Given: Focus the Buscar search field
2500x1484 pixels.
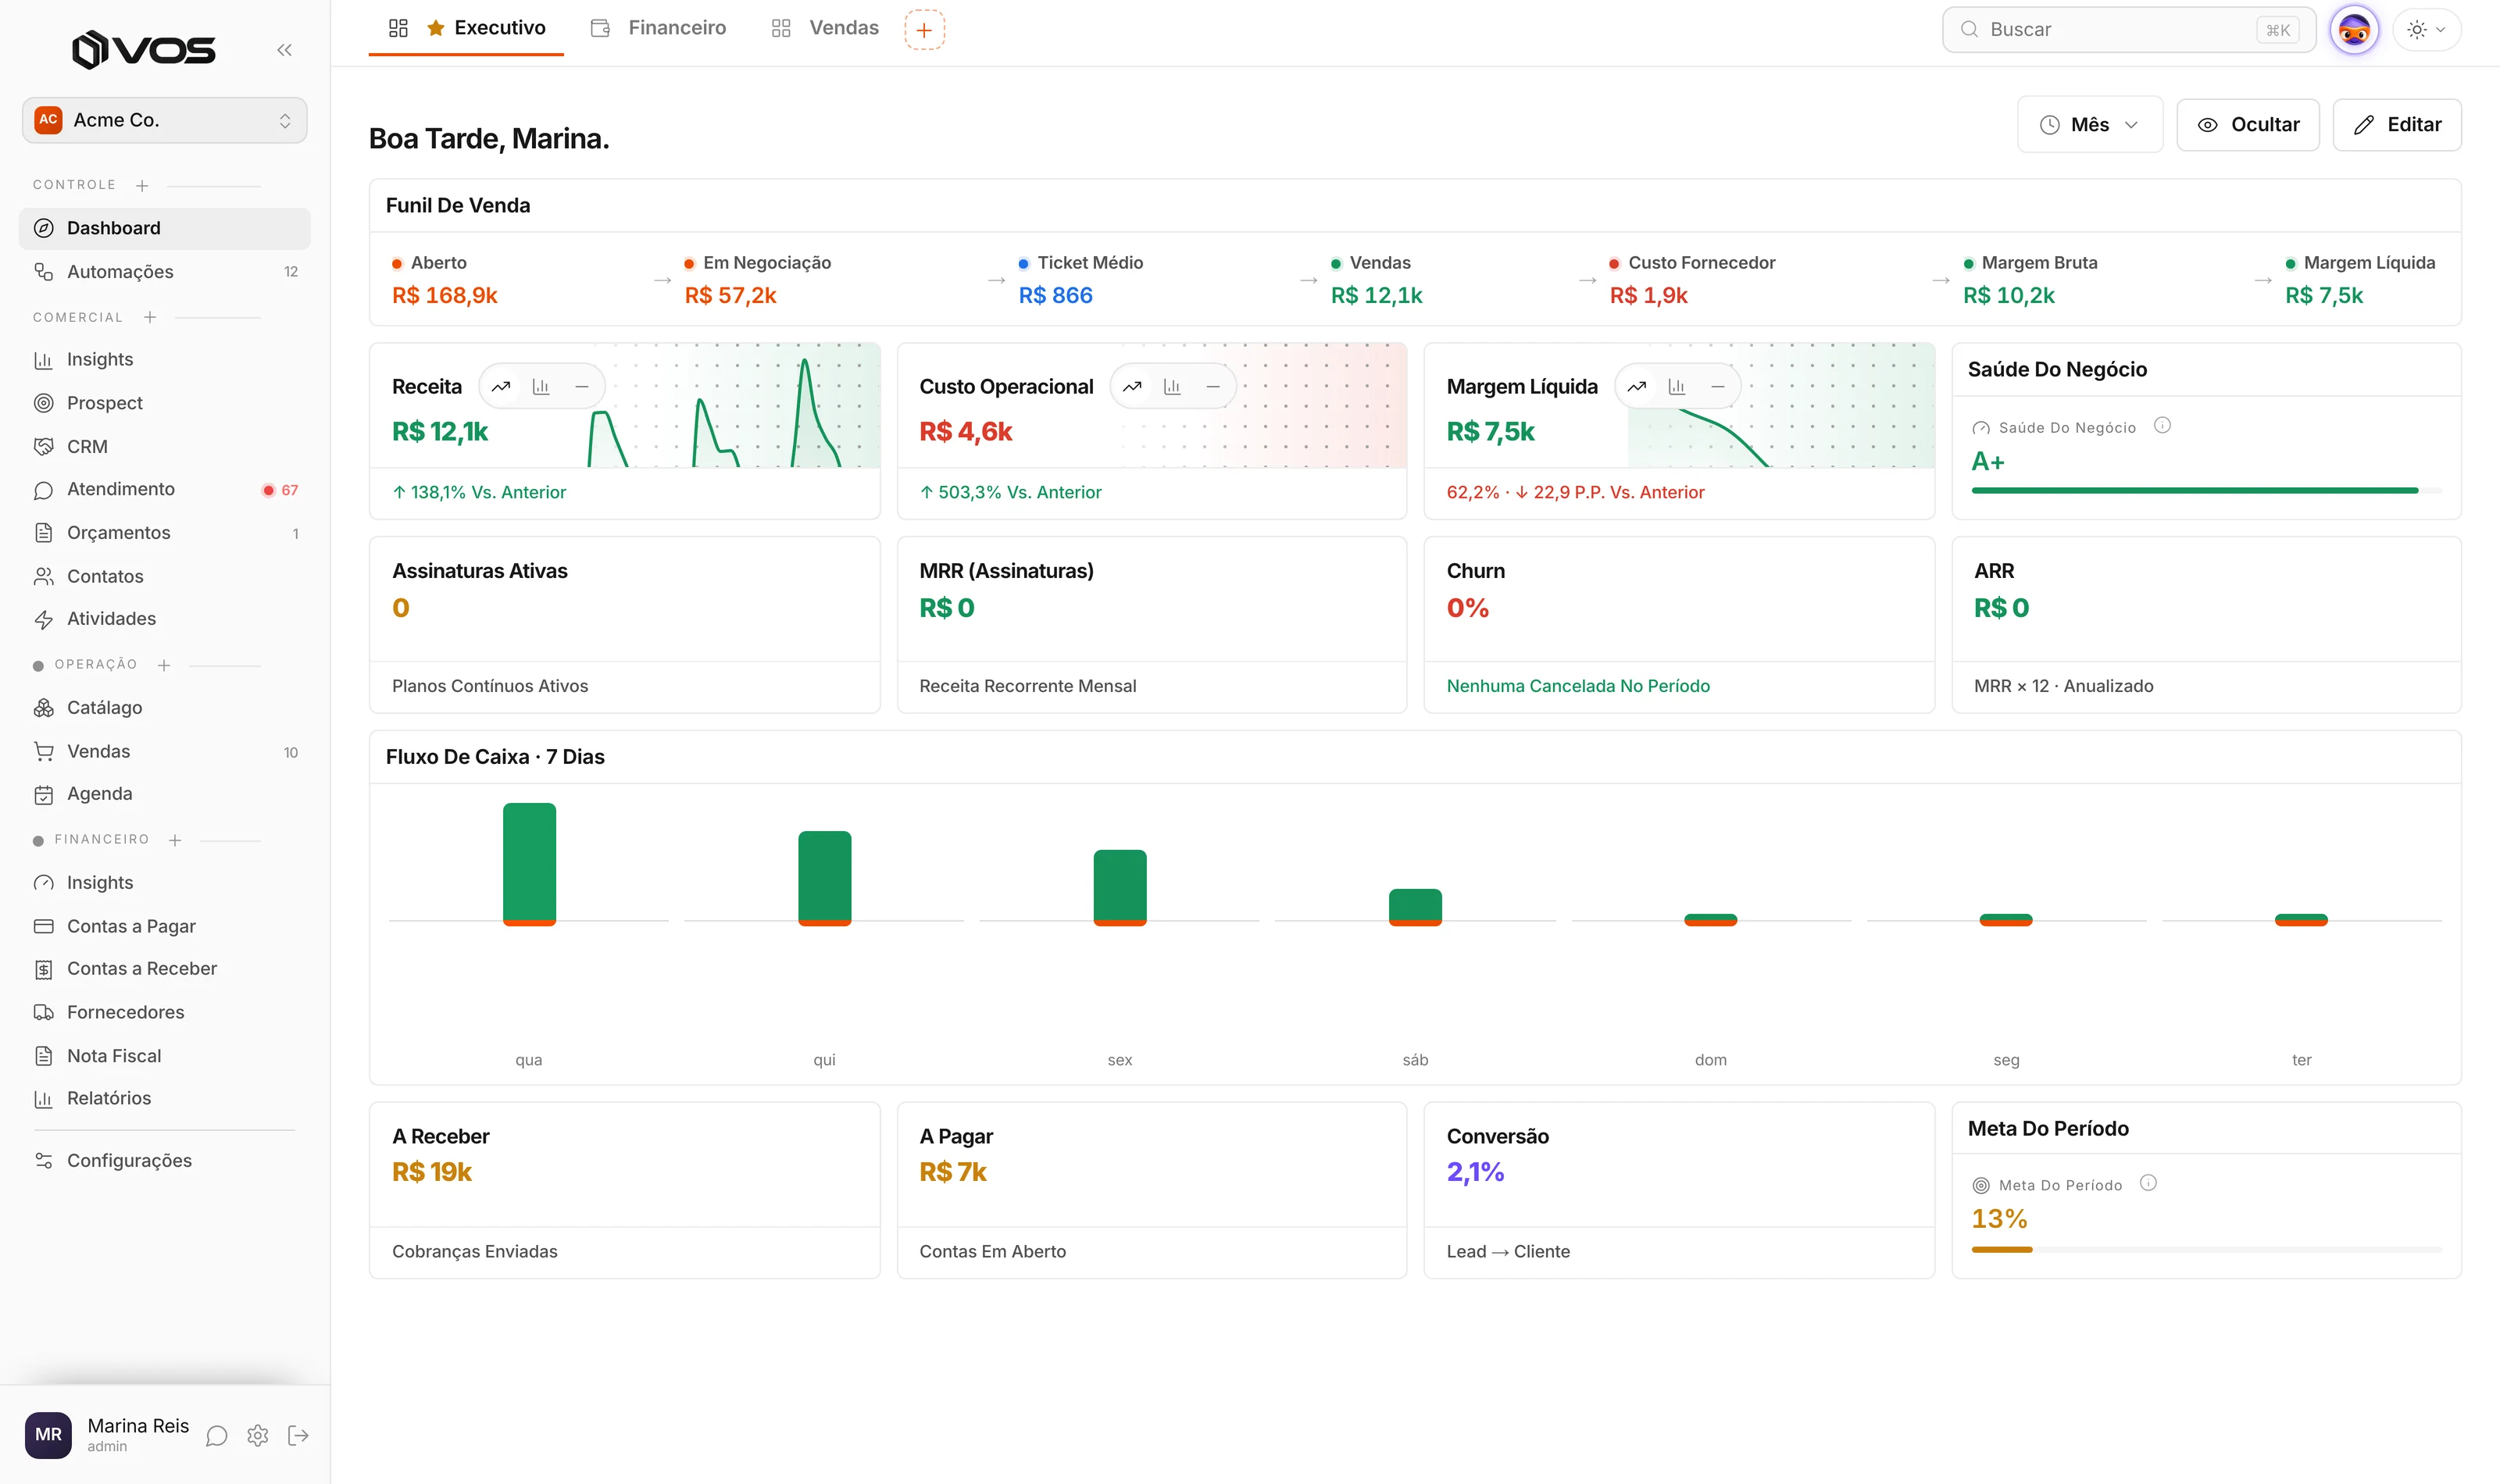Looking at the screenshot, I should point(2128,30).
